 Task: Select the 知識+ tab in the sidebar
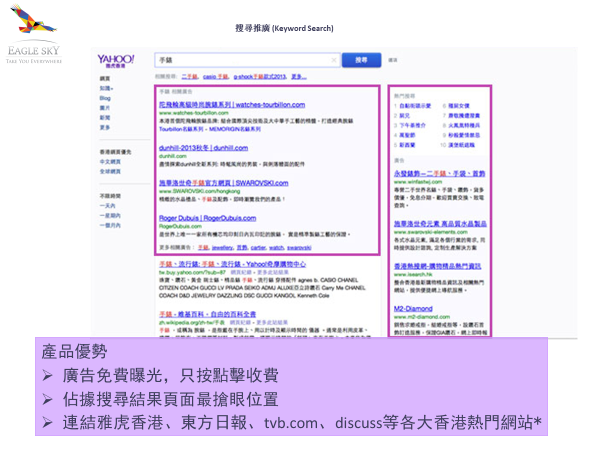[106, 88]
